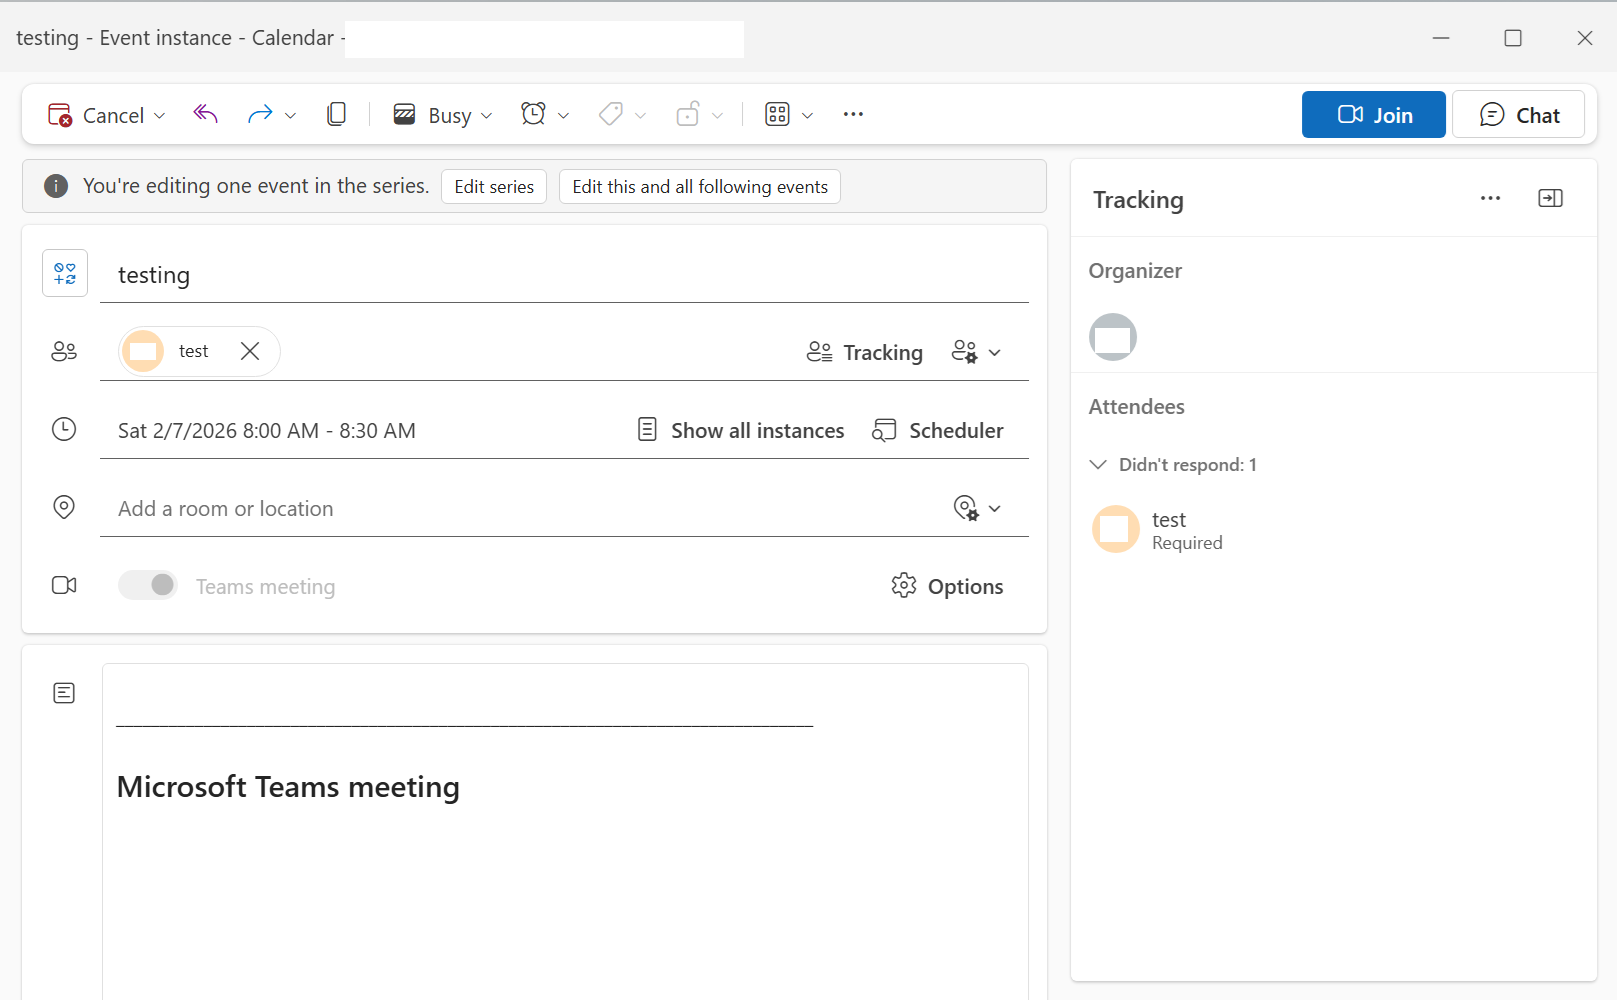Image resolution: width=1617 pixels, height=1000 pixels.
Task: Click the Organizer avatar
Action: 1113,337
